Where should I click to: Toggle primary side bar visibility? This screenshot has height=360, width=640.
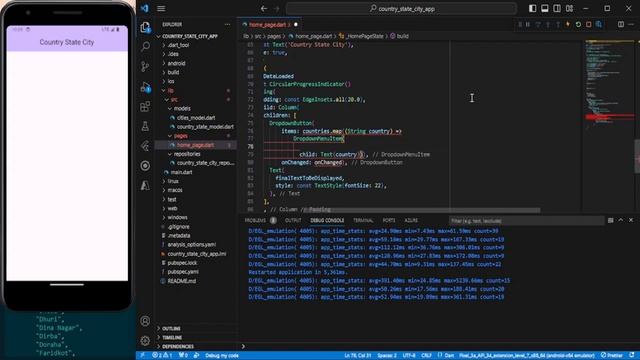(x=533, y=8)
